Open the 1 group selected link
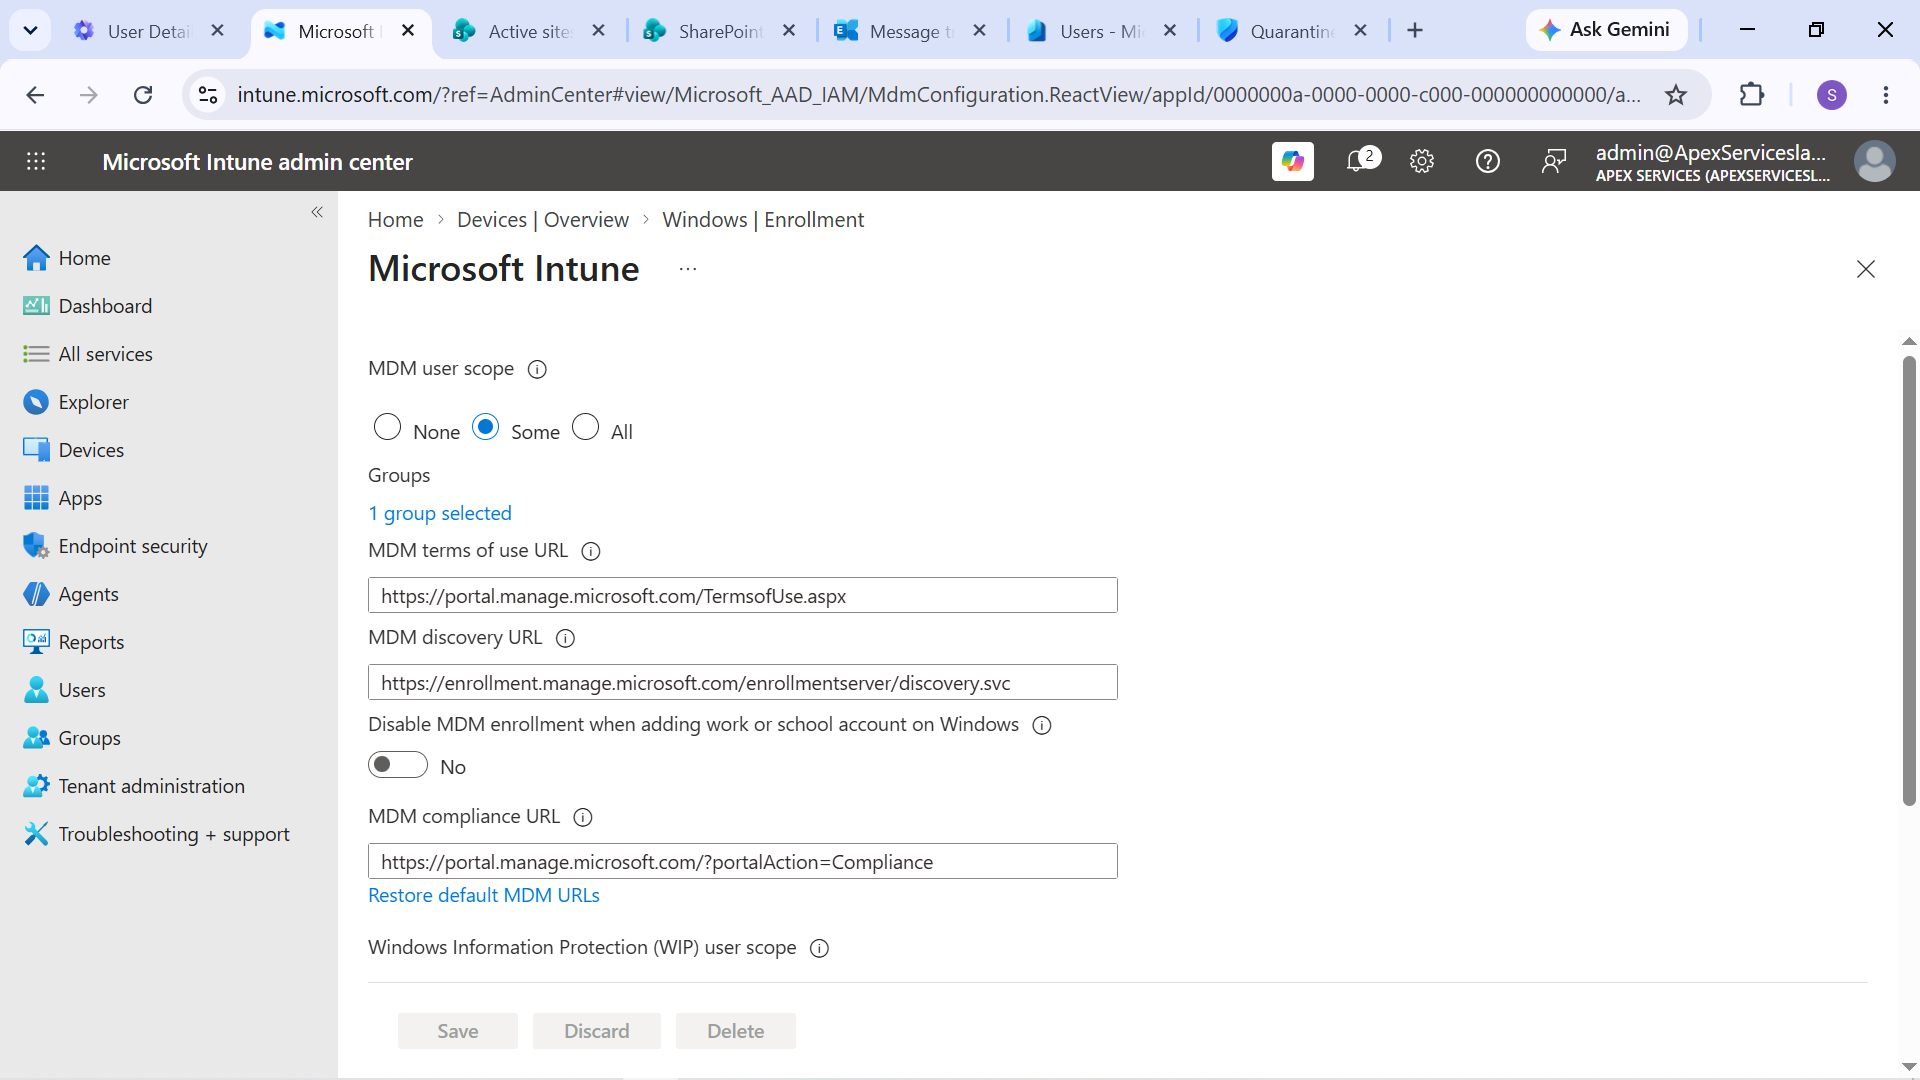This screenshot has height=1080, width=1920. pos(440,514)
